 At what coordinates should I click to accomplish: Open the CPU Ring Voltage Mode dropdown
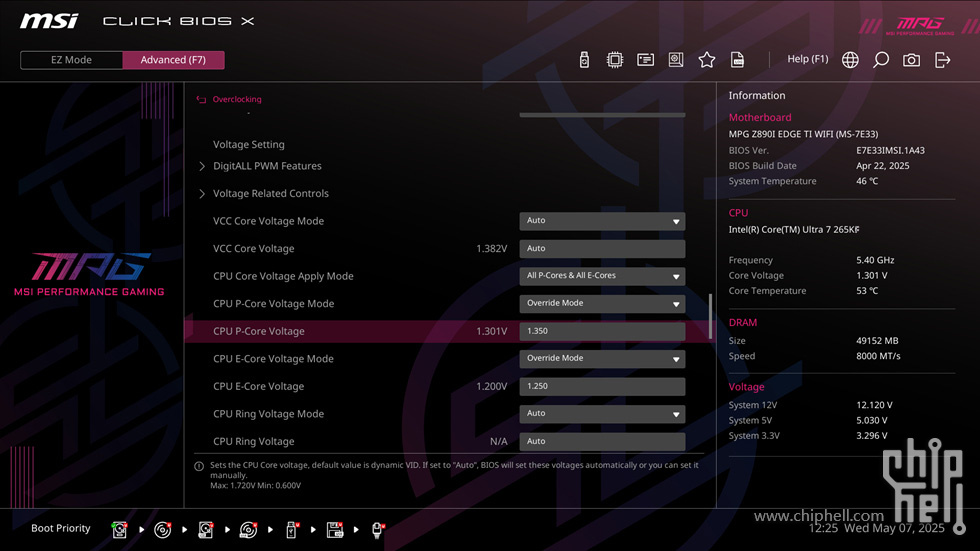[602, 414]
